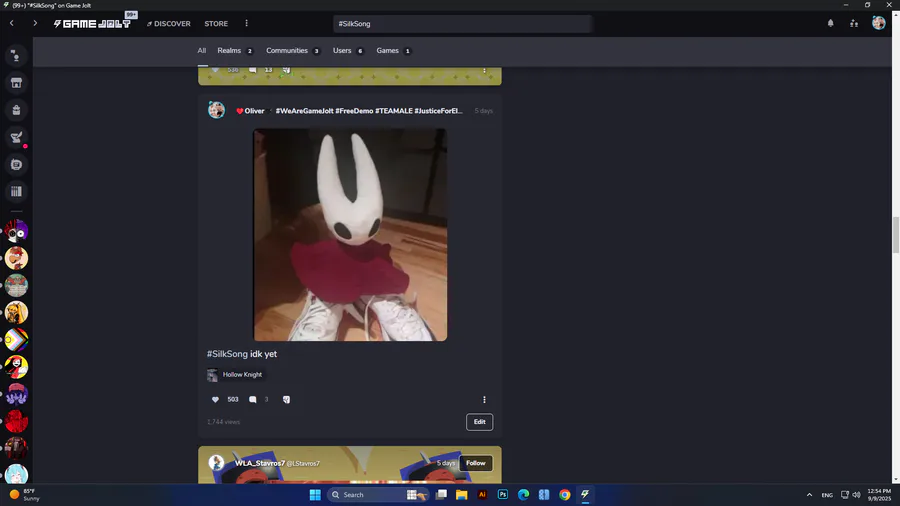
Task: Open Google Chrome from the taskbar
Action: tap(565, 495)
